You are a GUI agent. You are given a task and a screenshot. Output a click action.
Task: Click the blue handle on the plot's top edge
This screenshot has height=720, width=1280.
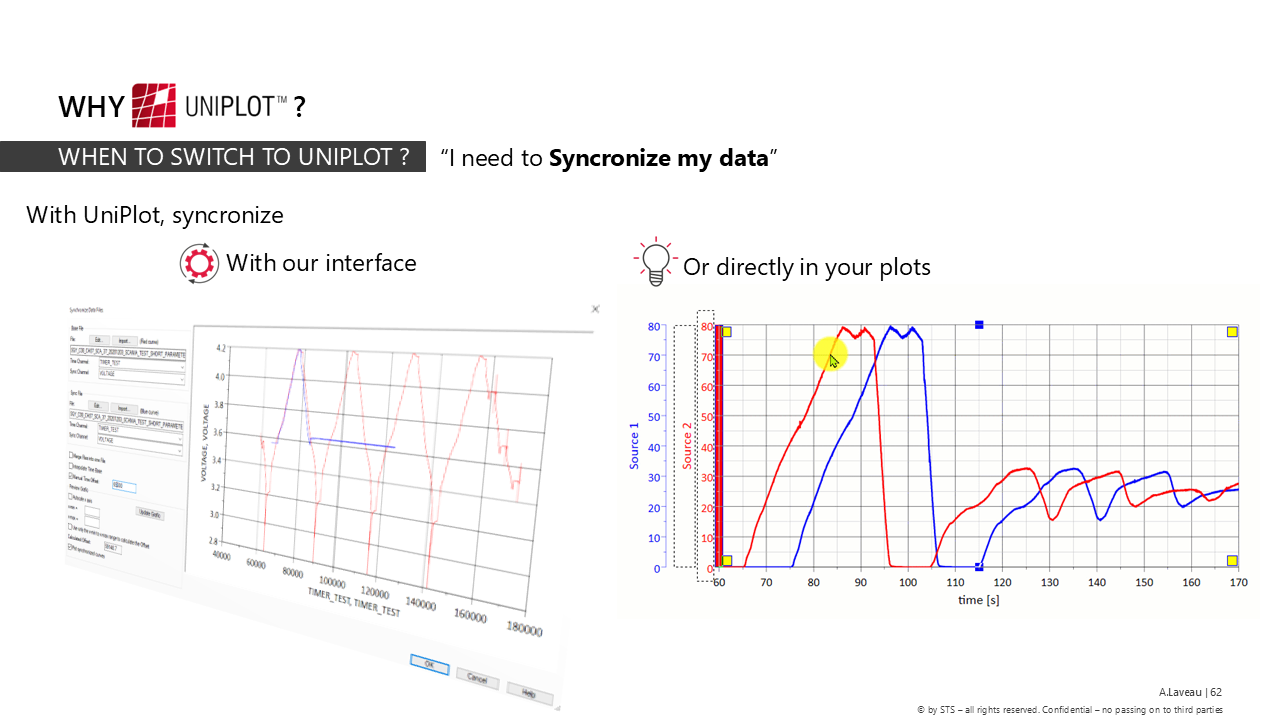[979, 325]
